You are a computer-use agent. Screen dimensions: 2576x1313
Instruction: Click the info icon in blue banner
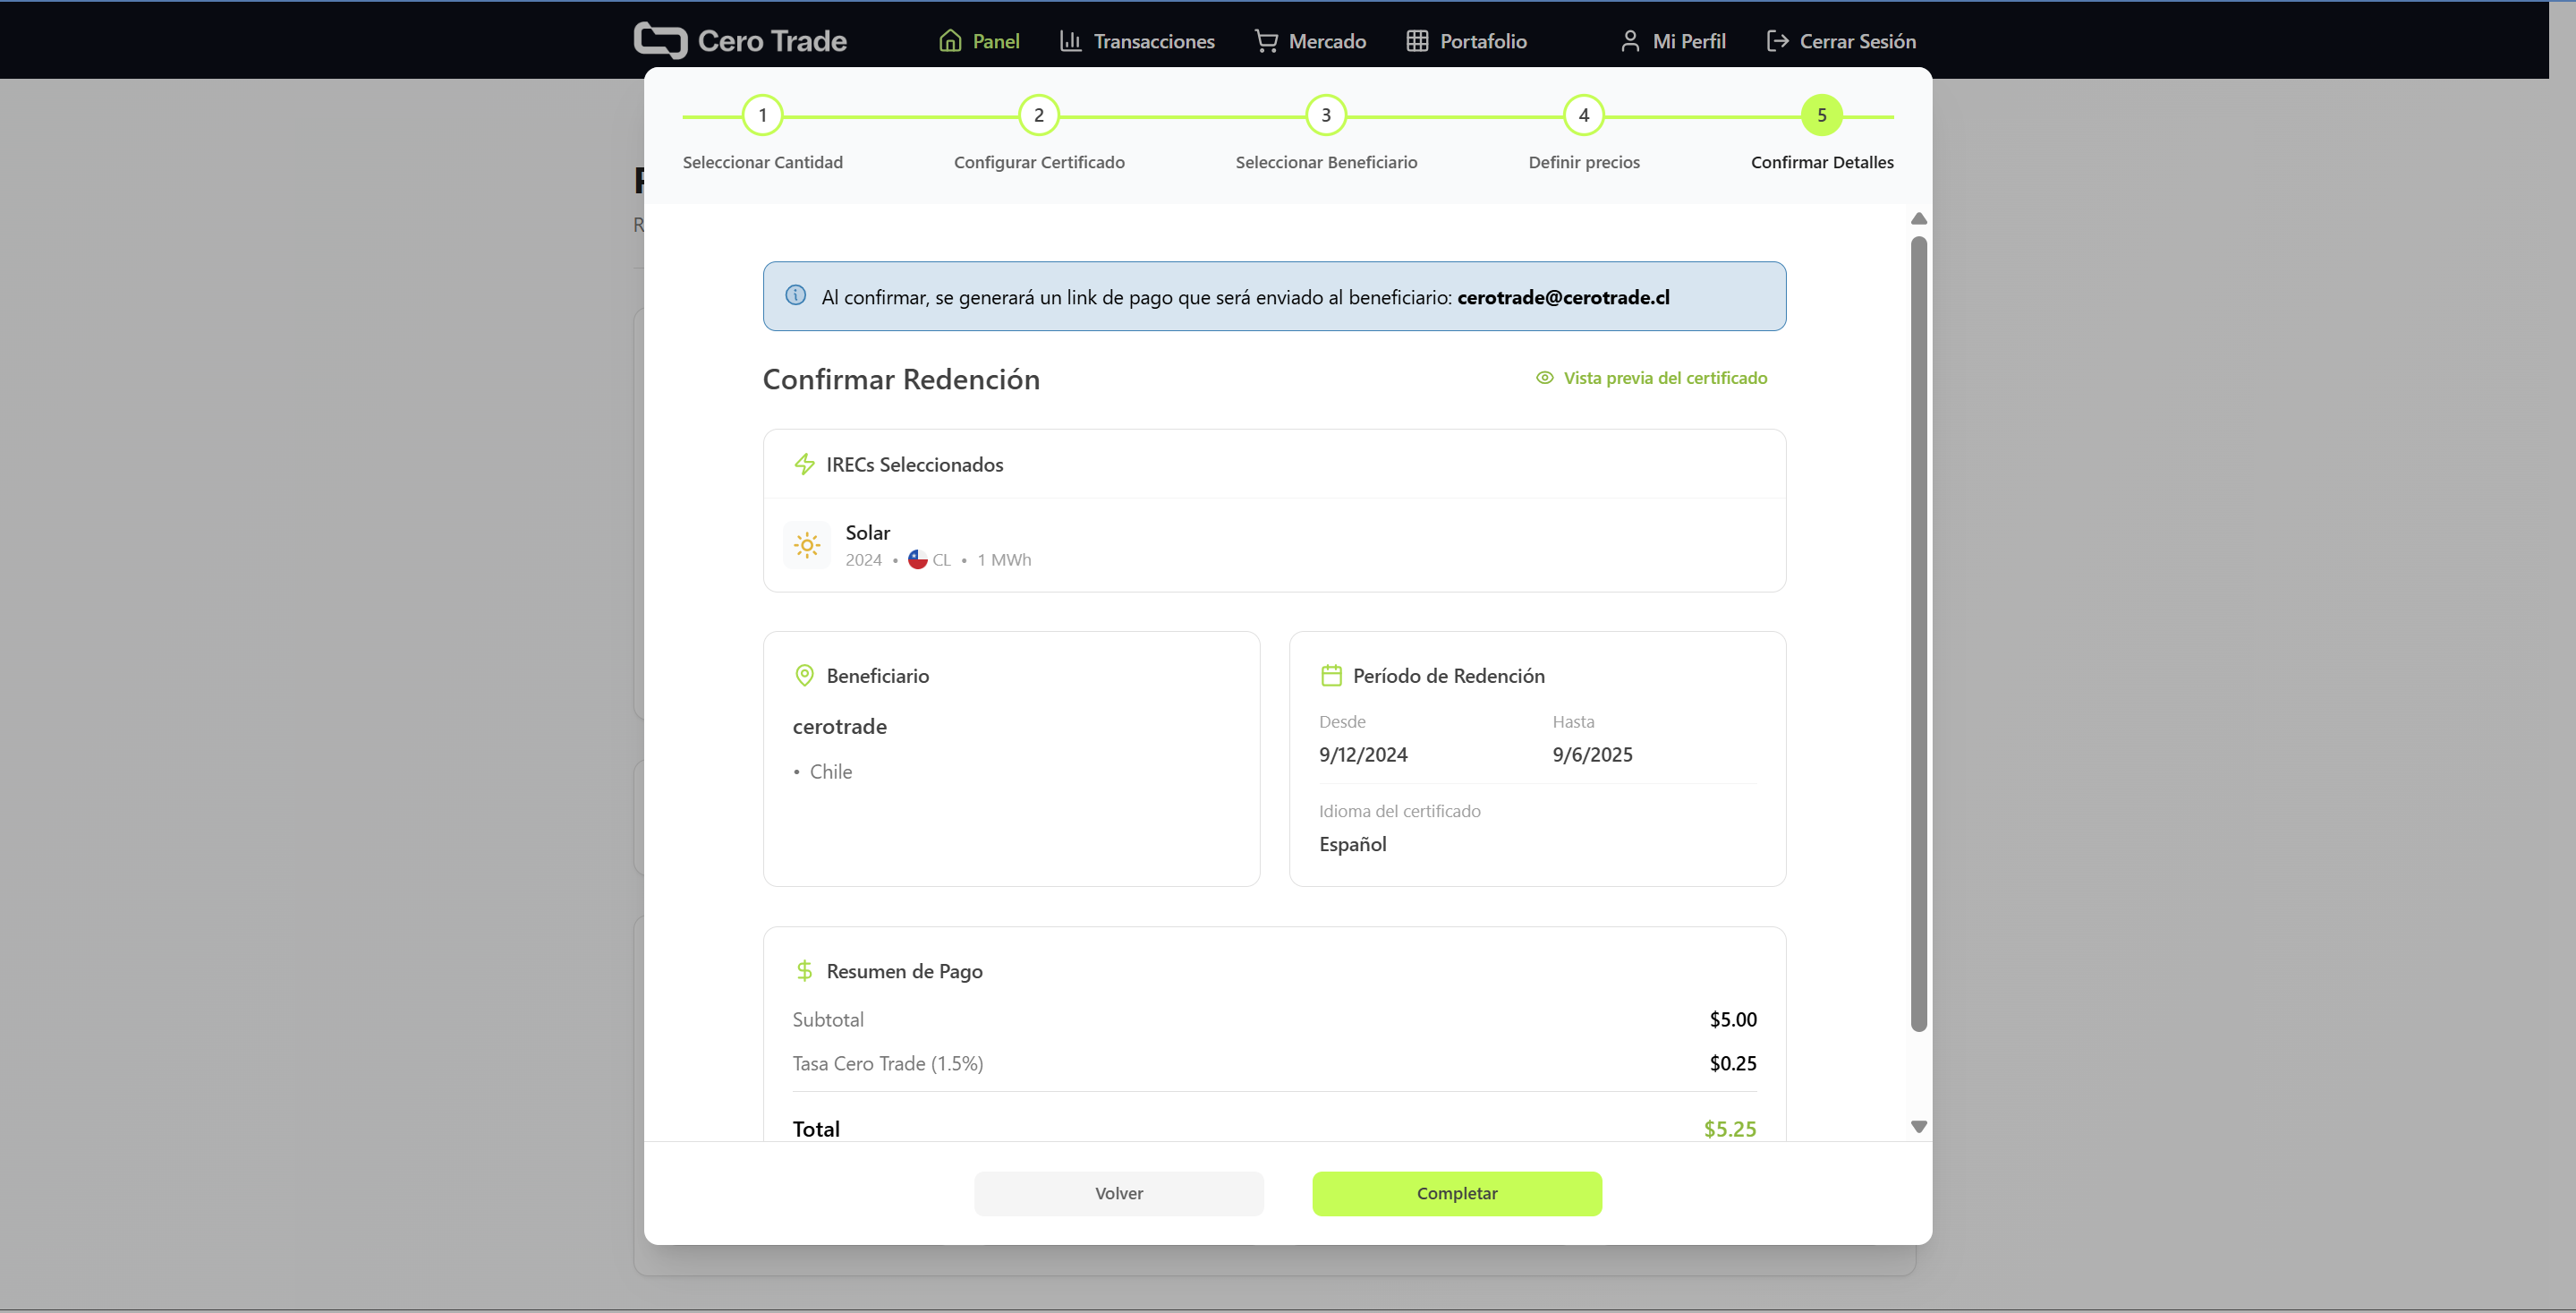click(x=795, y=295)
